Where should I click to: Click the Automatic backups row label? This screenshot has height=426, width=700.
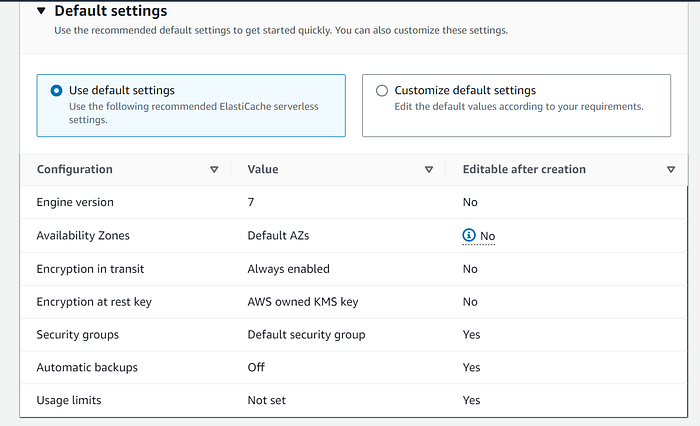tap(87, 368)
